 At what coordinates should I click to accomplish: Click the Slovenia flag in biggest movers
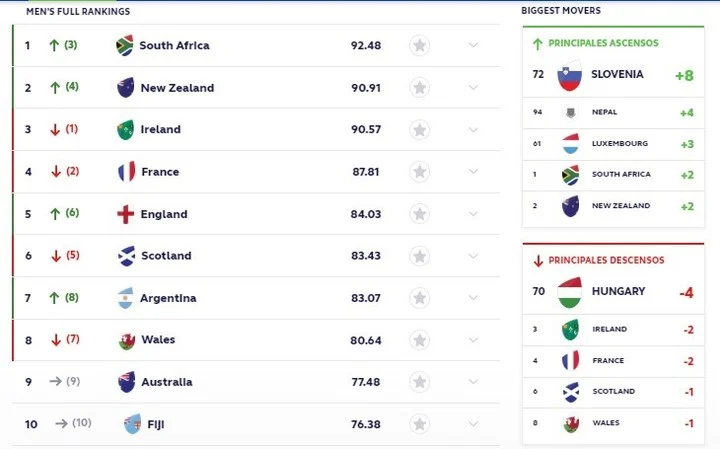coord(570,75)
